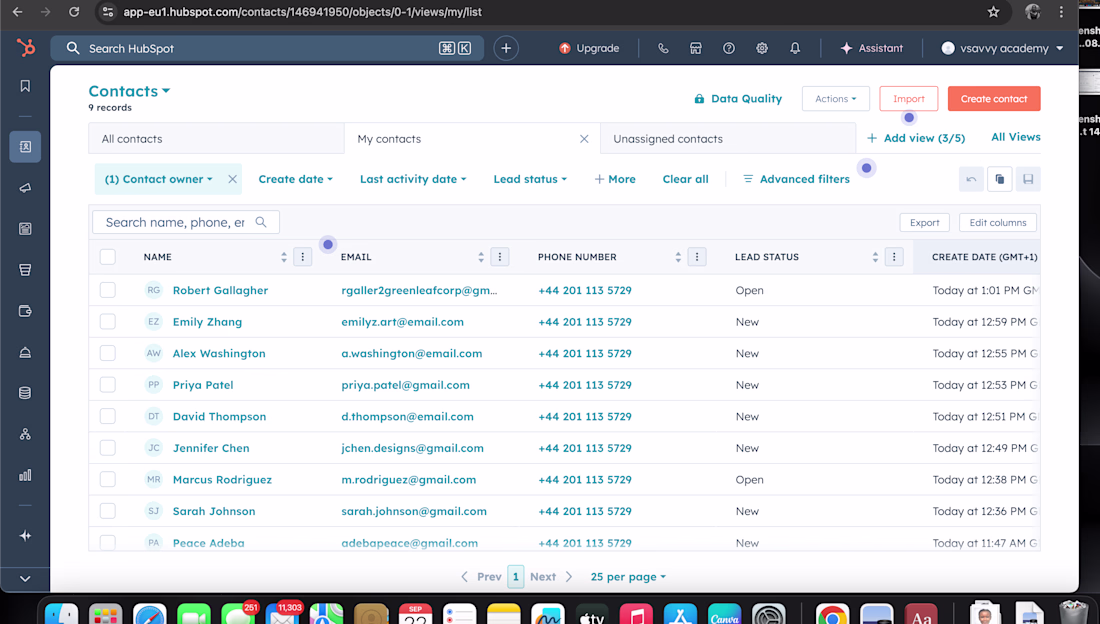Viewport: 1100px width, 624px height.
Task: Select the Contacts (CRM) sidebar icon
Action: pos(25,147)
